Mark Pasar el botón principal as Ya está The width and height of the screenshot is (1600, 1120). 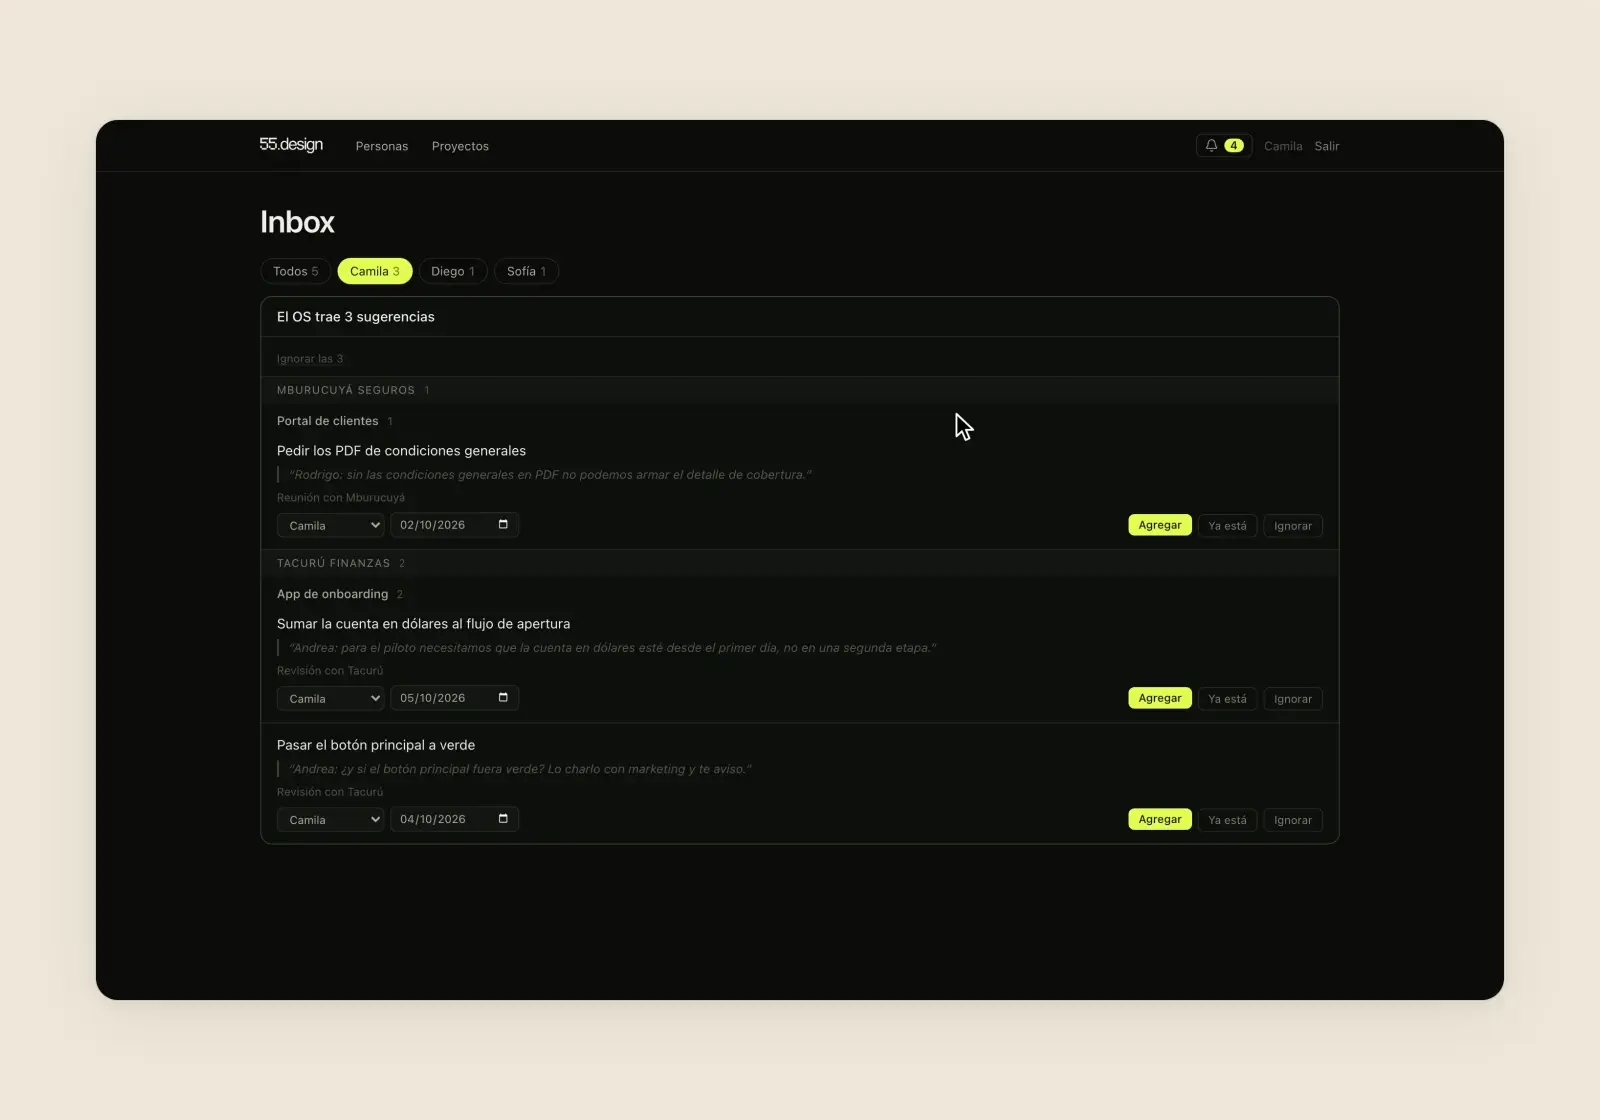pyautogui.click(x=1227, y=820)
